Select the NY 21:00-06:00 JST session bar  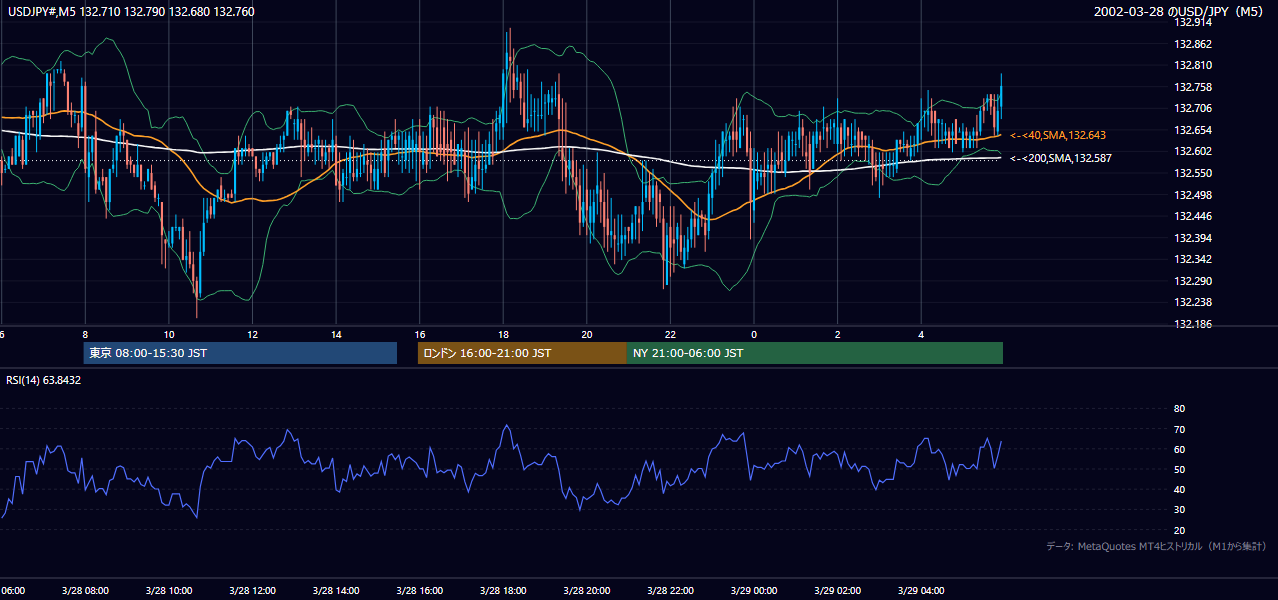tap(815, 353)
